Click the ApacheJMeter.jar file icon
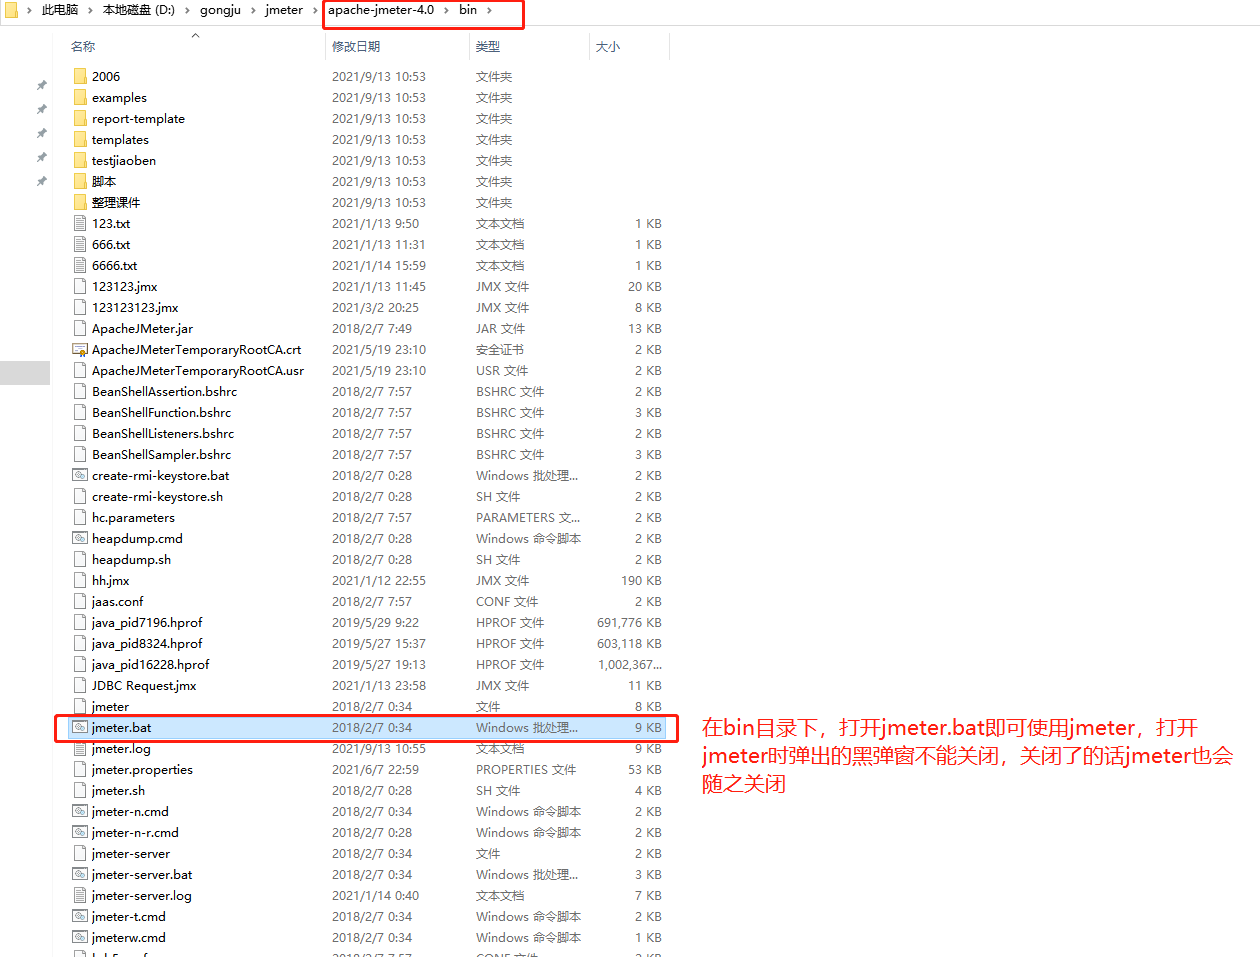The width and height of the screenshot is (1260, 963). tap(80, 328)
